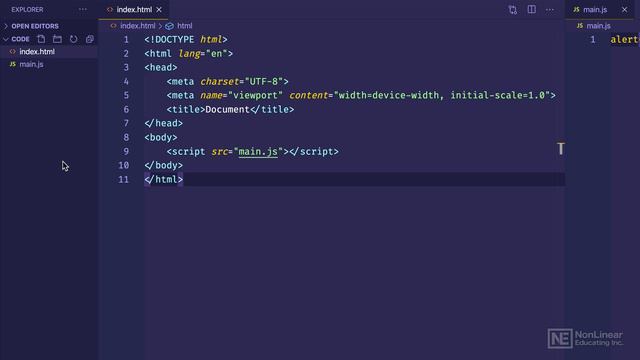
Task: Close the index.html tab
Action: [159, 9]
